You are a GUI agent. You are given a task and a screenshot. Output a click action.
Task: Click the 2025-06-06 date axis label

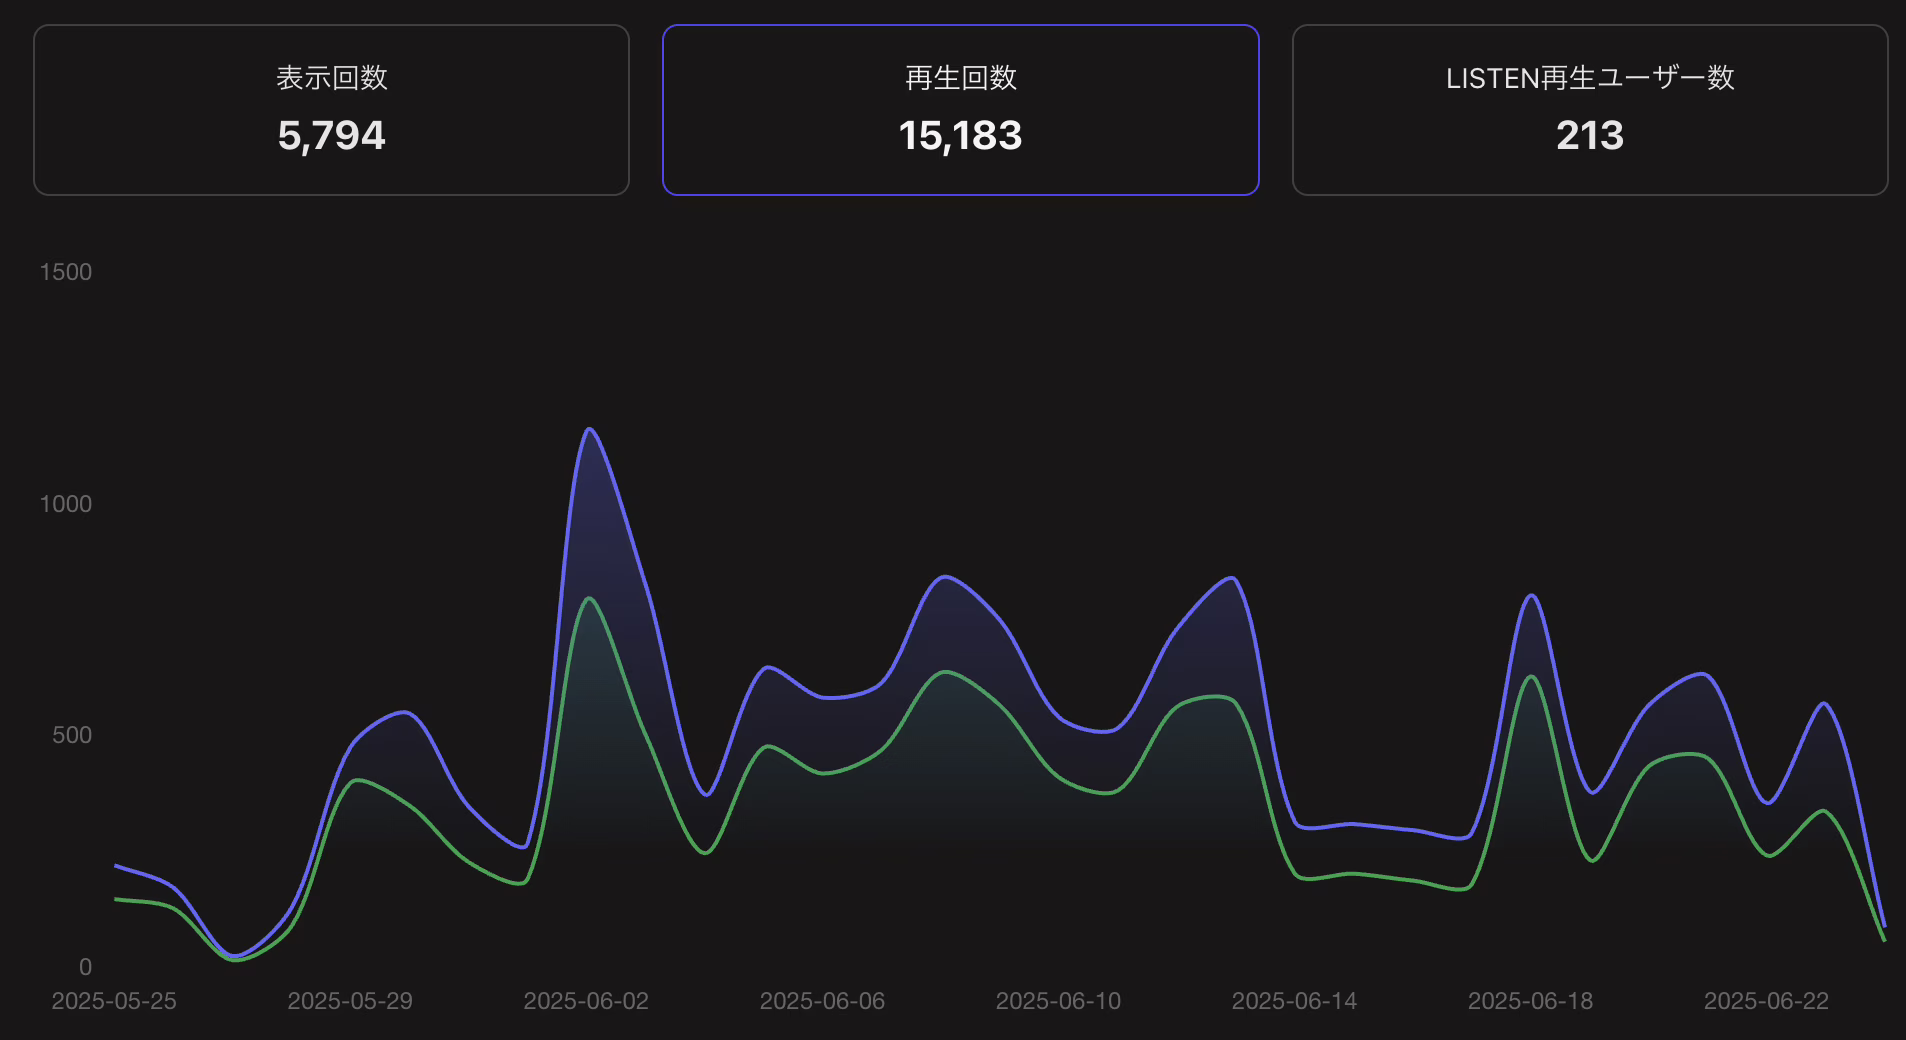pos(822,1001)
